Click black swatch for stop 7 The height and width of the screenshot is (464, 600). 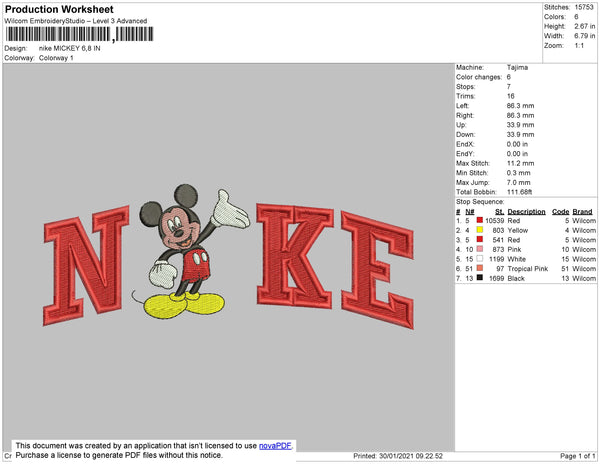[479, 278]
